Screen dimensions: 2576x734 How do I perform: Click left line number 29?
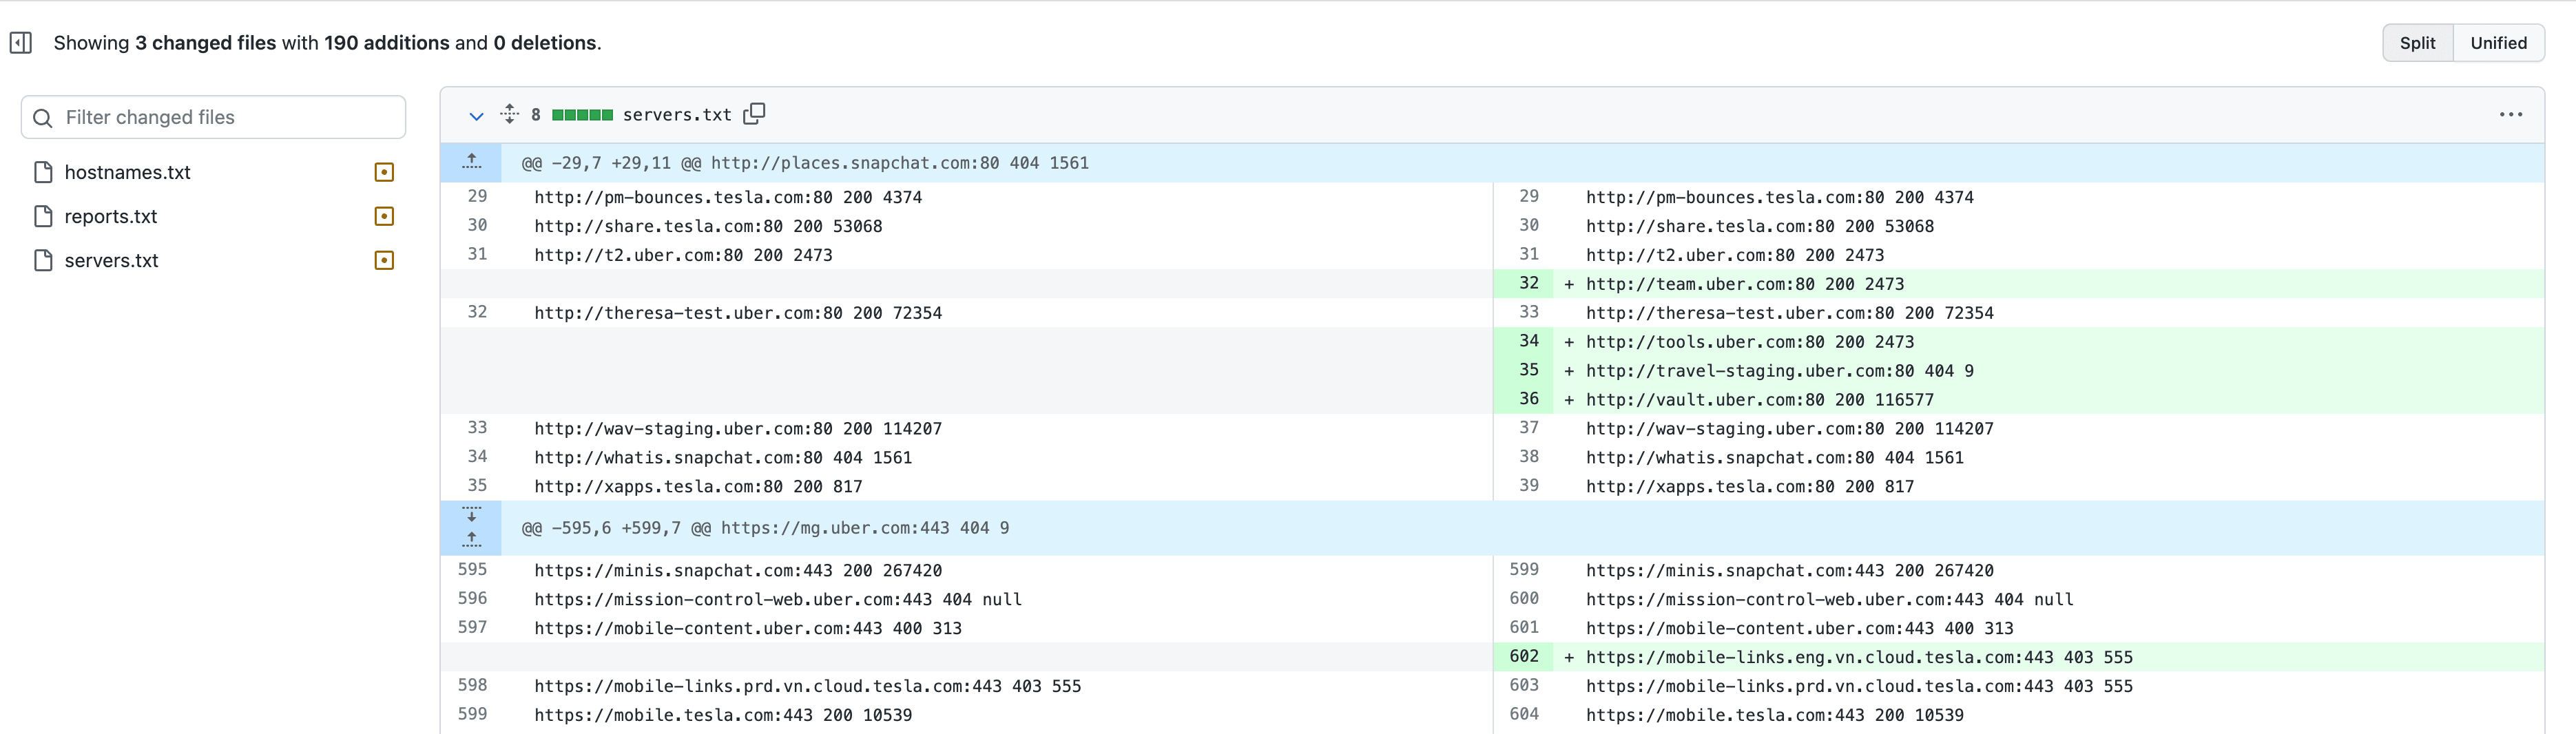(477, 197)
